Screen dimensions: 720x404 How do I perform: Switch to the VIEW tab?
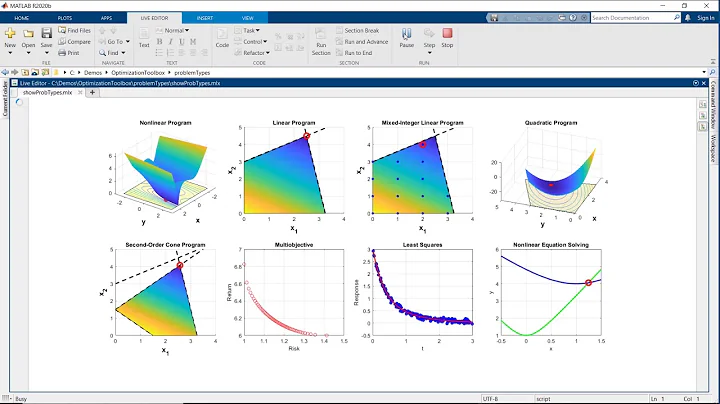[248, 18]
